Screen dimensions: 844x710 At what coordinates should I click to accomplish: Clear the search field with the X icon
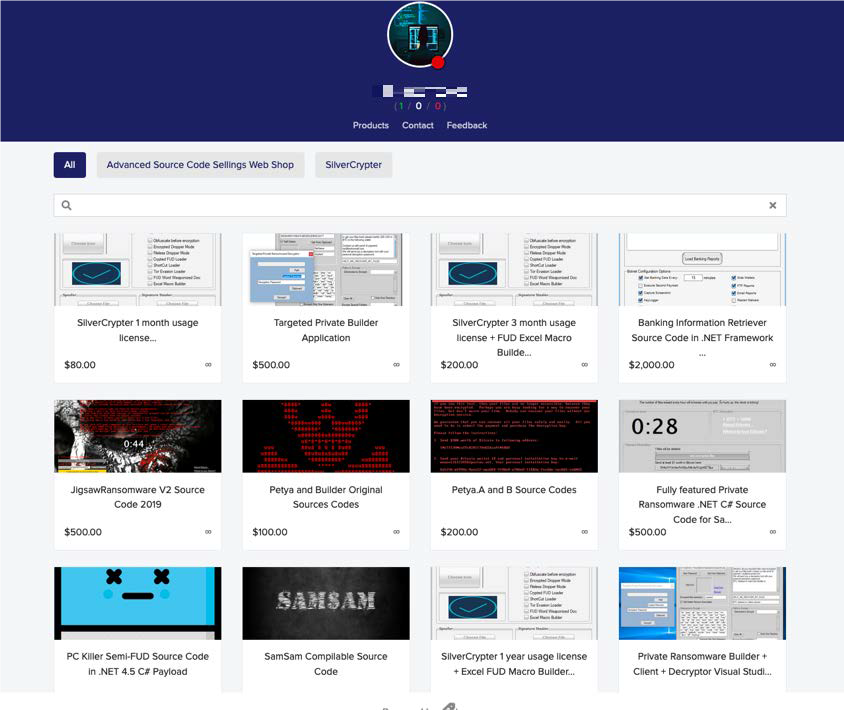772,205
